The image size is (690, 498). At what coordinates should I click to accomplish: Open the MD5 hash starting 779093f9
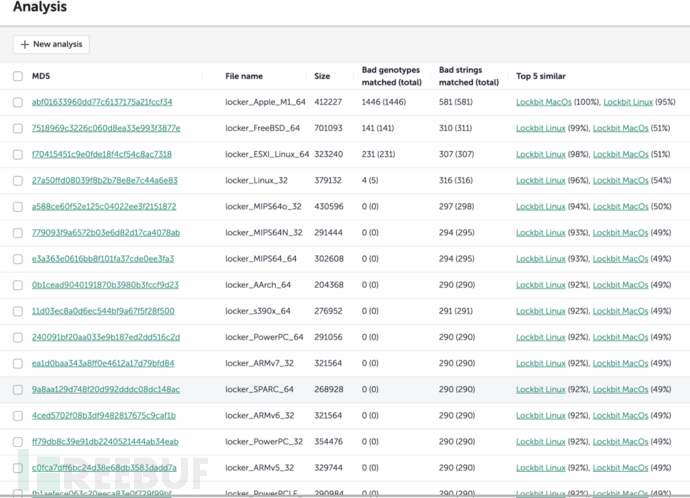(106, 233)
